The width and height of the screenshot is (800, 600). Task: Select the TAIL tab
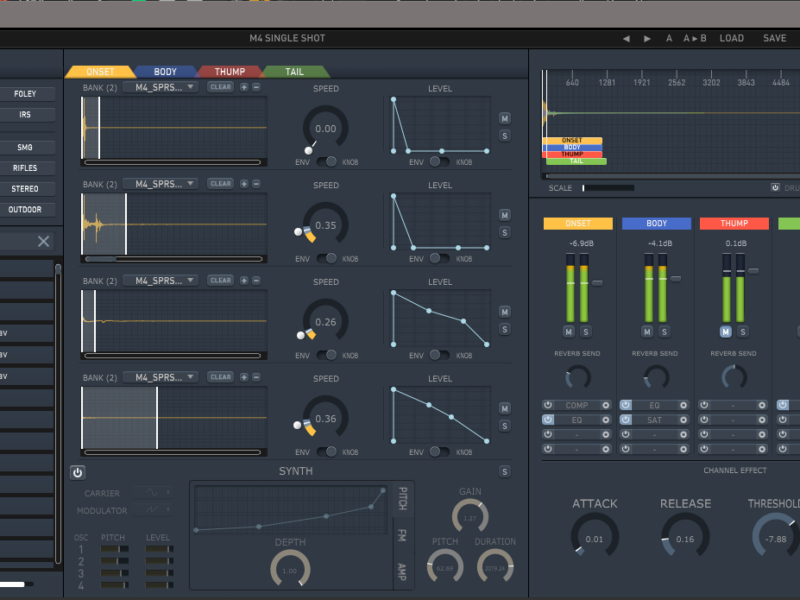pos(294,72)
